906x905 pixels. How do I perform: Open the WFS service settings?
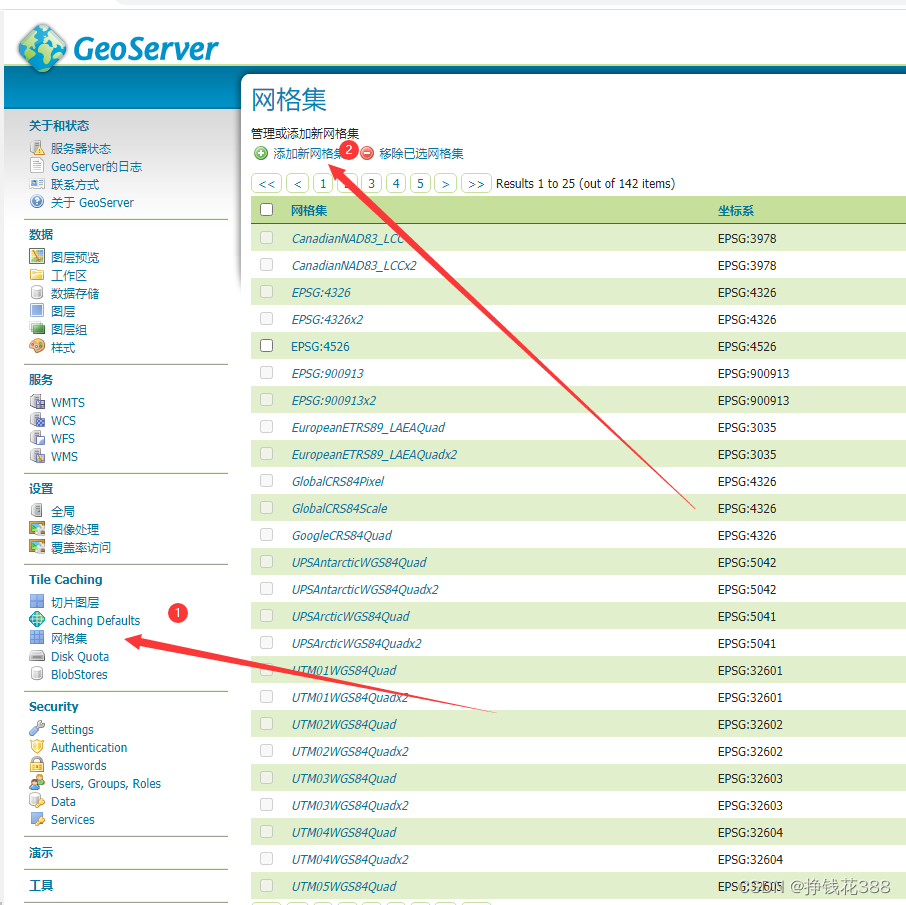62,438
